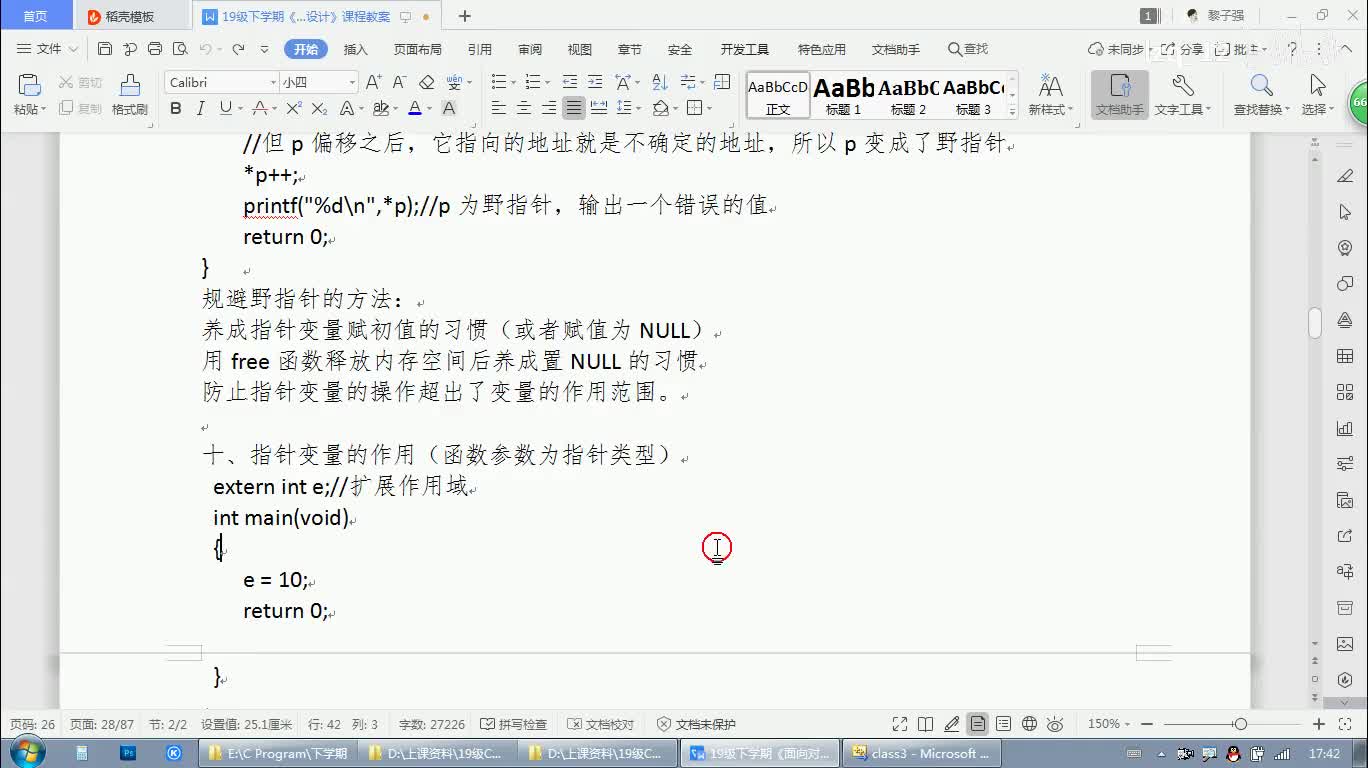Clear formatting with the eraser icon

pyautogui.click(x=427, y=82)
